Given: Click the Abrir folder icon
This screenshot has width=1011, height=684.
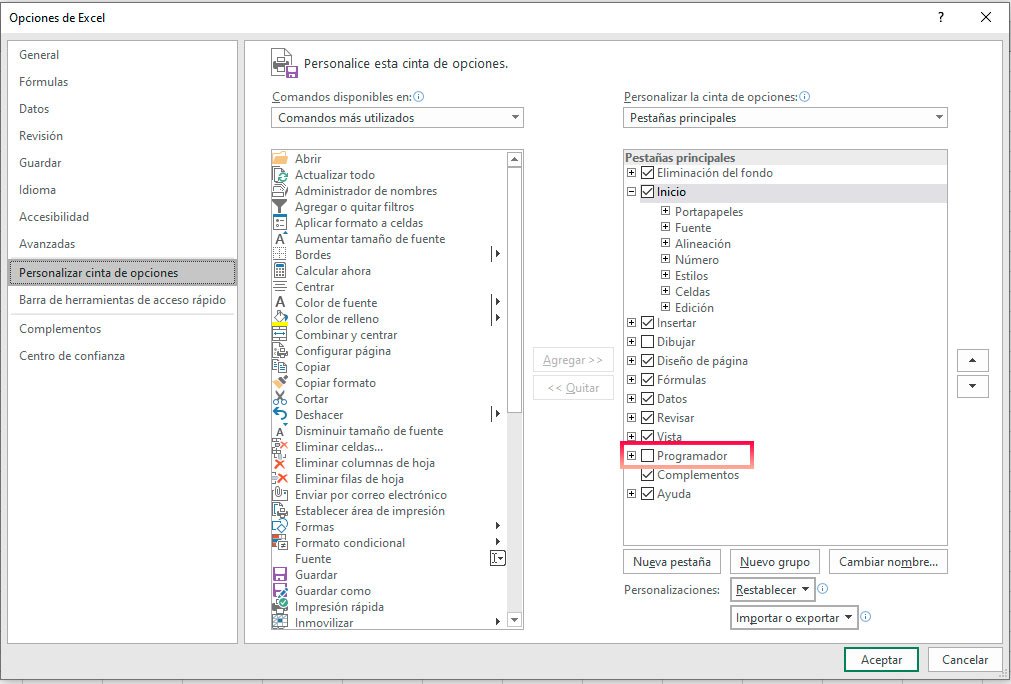Looking at the screenshot, I should pos(280,159).
